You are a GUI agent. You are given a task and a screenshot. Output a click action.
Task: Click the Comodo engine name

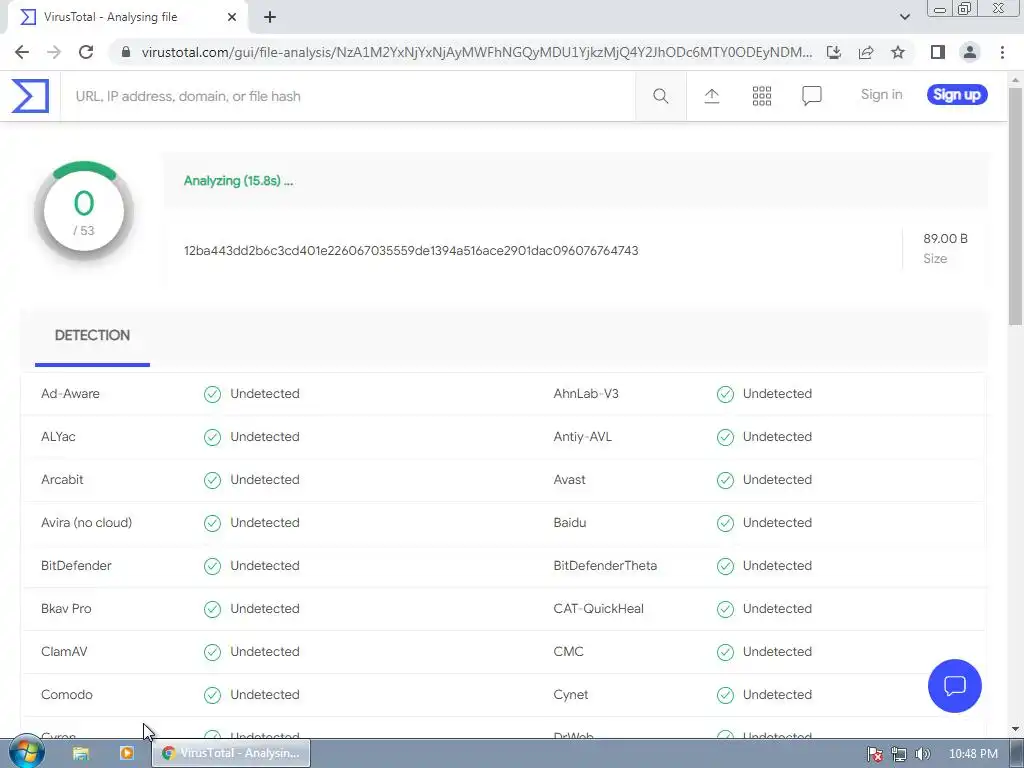coord(67,695)
